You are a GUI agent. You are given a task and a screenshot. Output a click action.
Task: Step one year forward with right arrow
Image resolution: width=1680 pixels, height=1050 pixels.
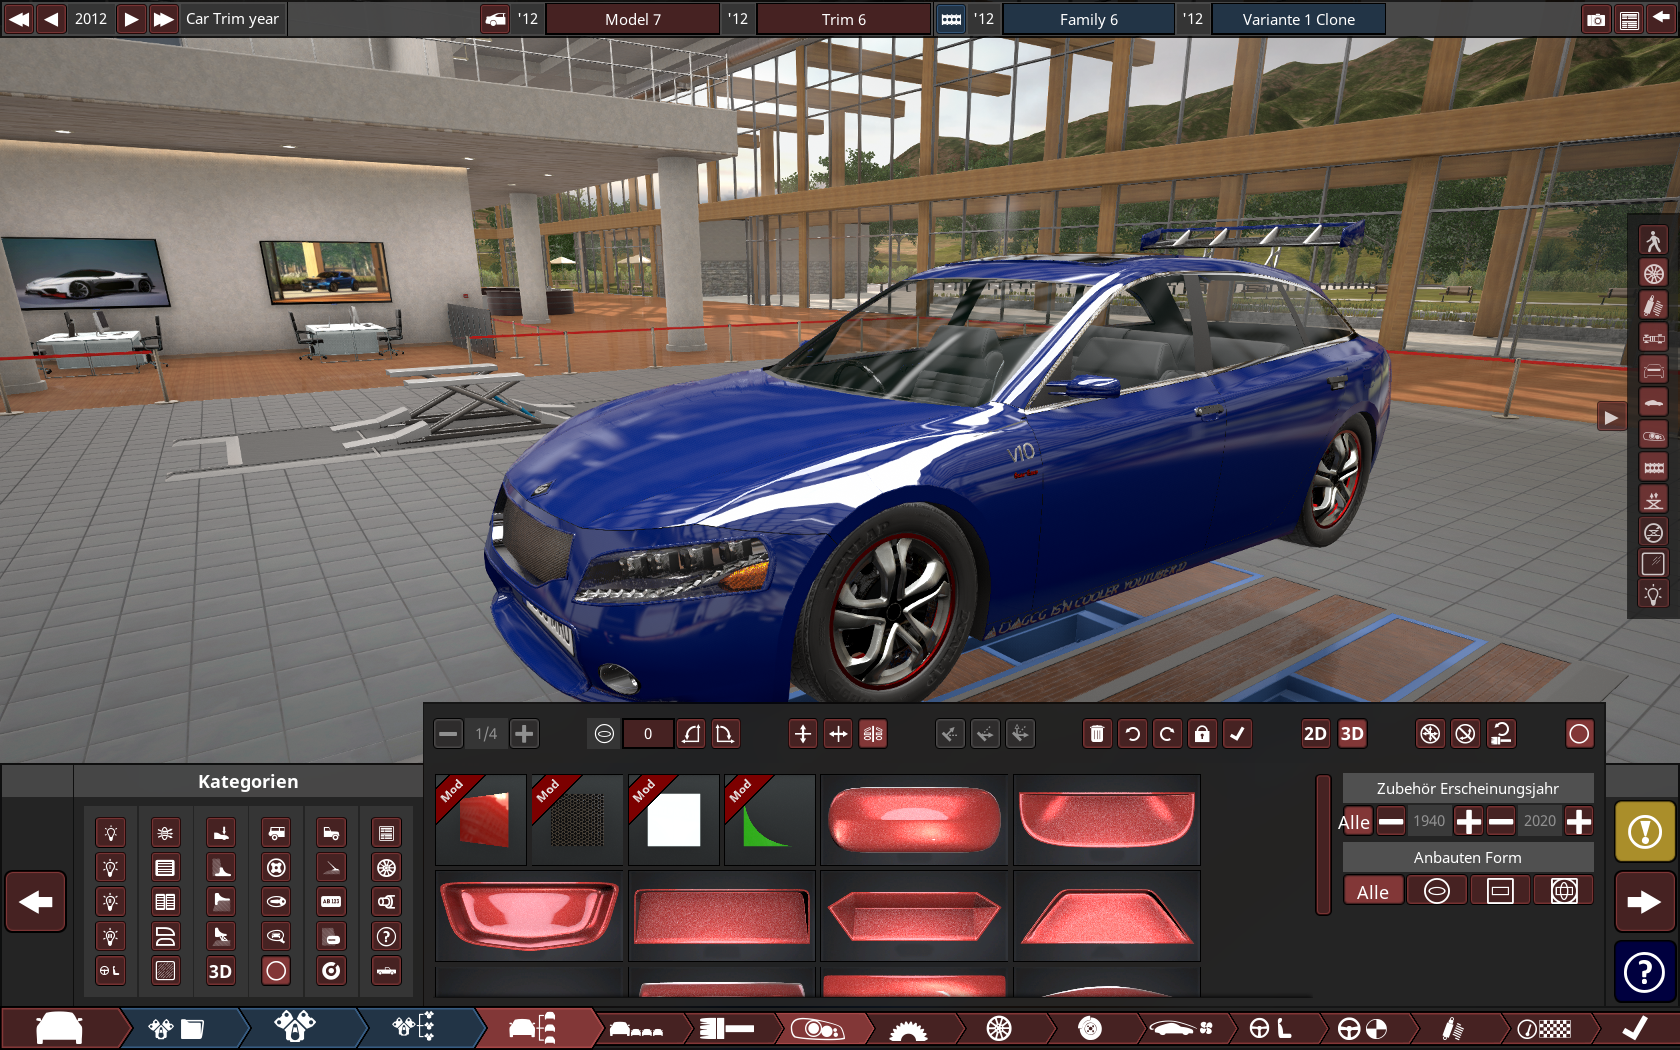click(x=131, y=19)
